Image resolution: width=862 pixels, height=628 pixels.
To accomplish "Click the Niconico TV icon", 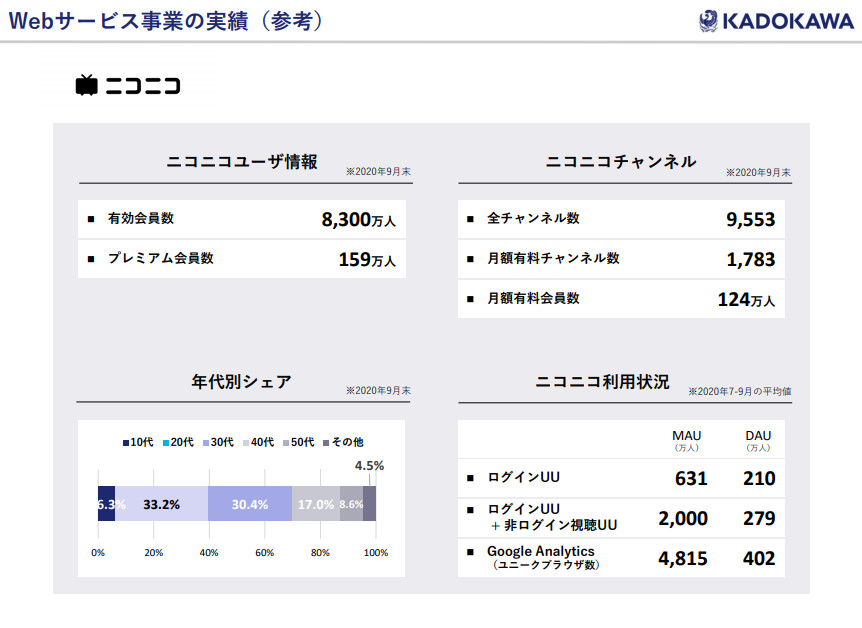I will pyautogui.click(x=87, y=85).
